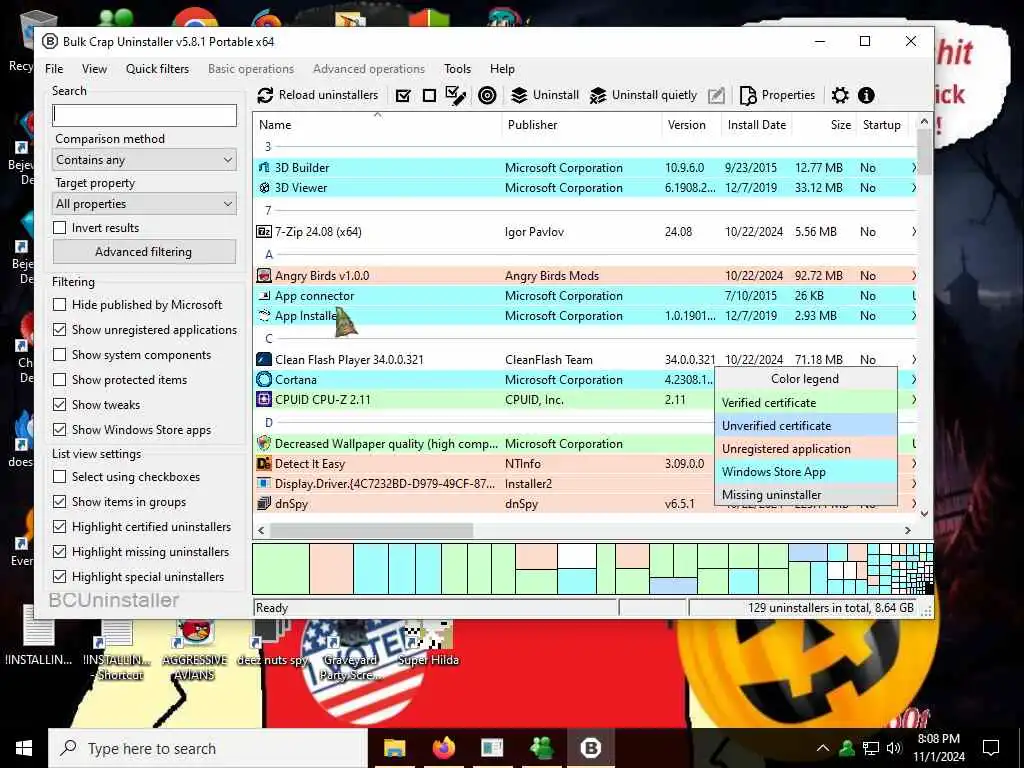Click the Search input field
1024x768 pixels.
[x=144, y=116]
